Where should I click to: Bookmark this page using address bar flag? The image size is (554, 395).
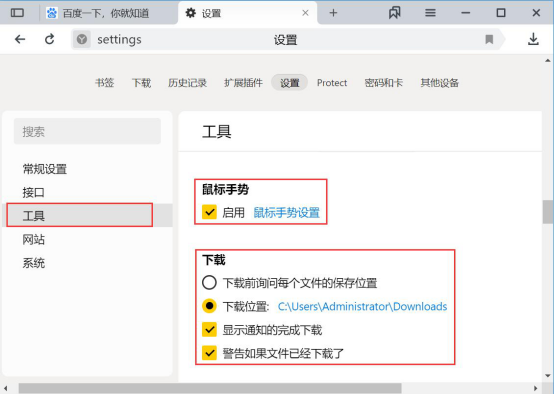[489, 39]
